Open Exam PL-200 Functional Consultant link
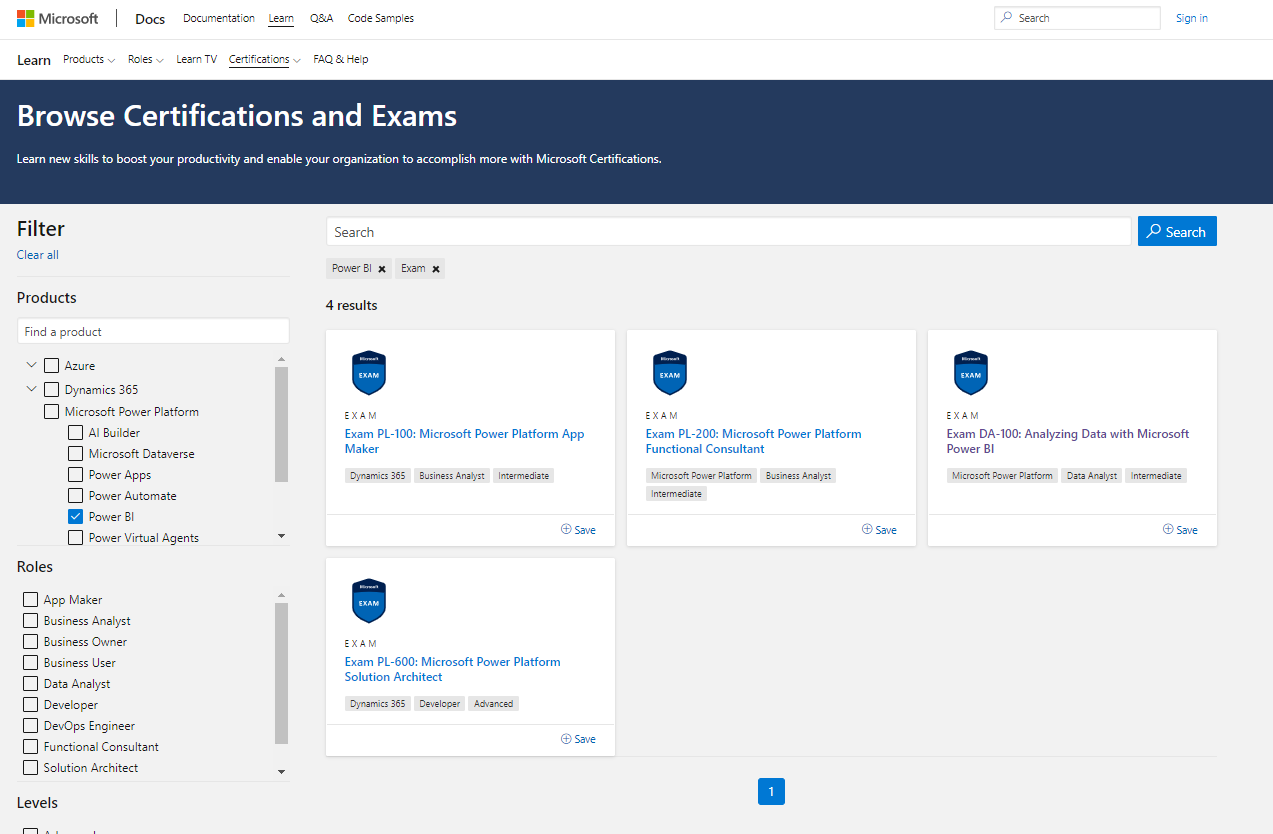This screenshot has height=834, width=1273. coord(754,441)
